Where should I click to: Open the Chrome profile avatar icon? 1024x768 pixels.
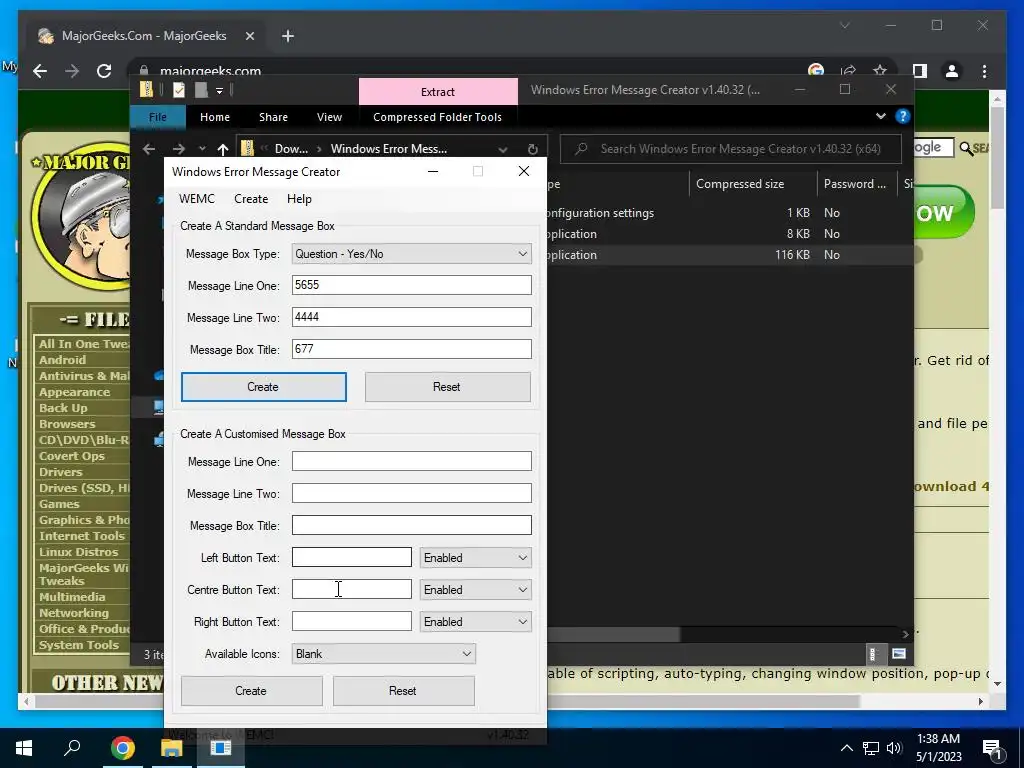[x=952, y=71]
